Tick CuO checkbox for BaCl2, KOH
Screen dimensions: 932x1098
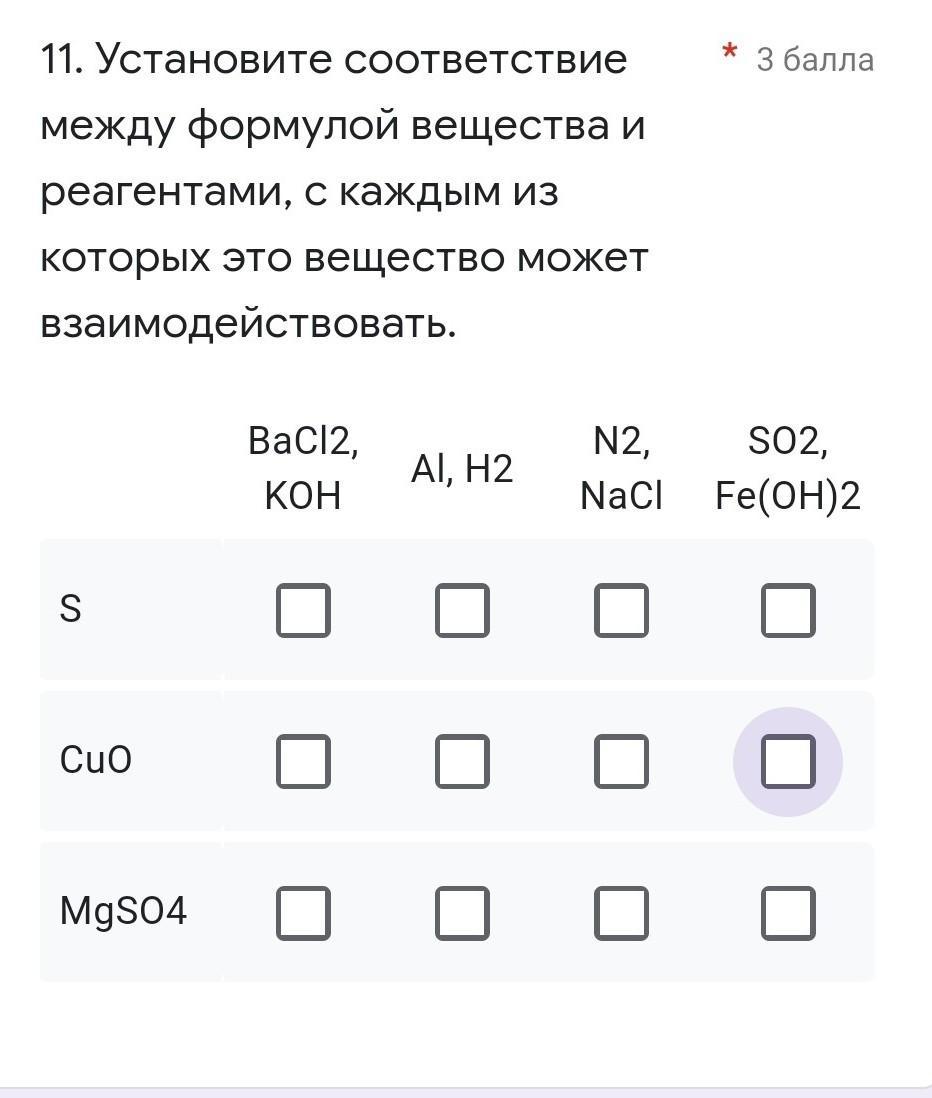click(x=303, y=761)
